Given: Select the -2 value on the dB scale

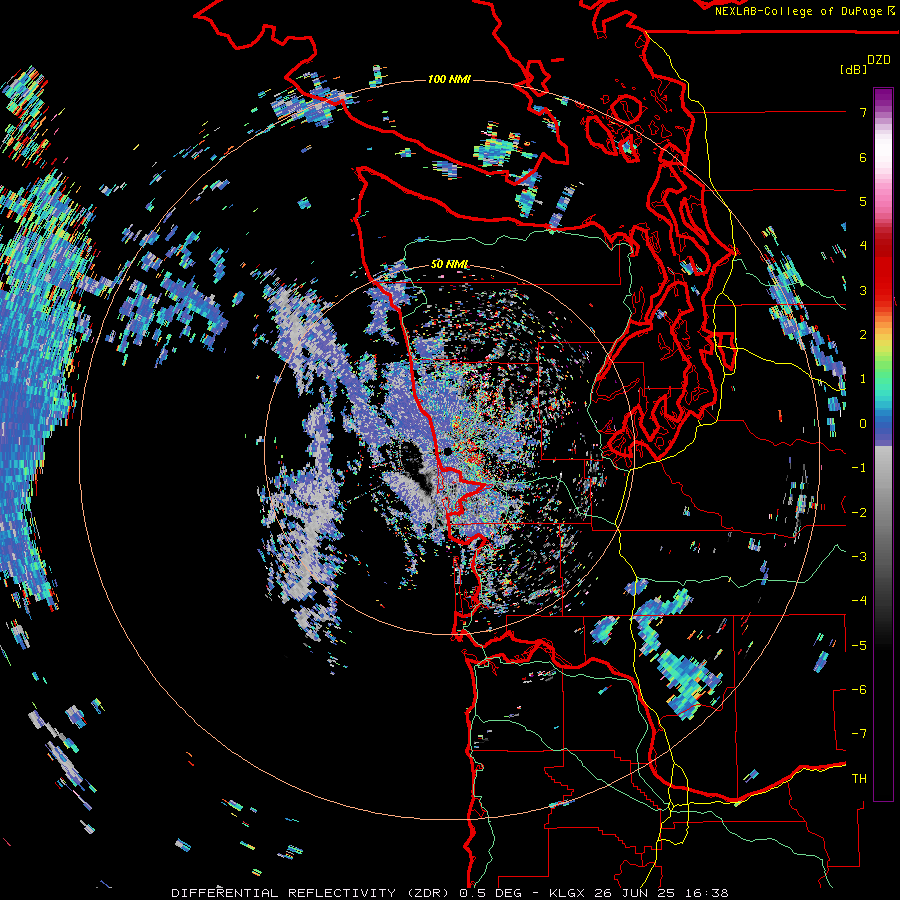Looking at the screenshot, I should [x=859, y=513].
